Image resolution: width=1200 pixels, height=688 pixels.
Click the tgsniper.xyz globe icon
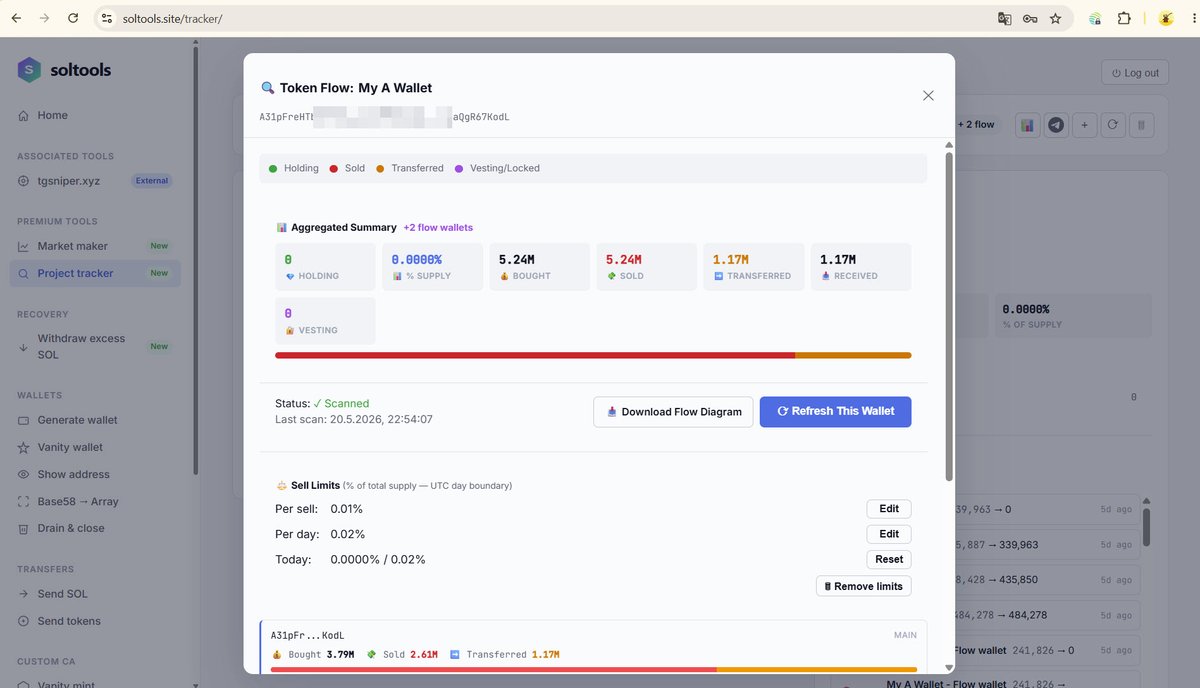[23, 181]
